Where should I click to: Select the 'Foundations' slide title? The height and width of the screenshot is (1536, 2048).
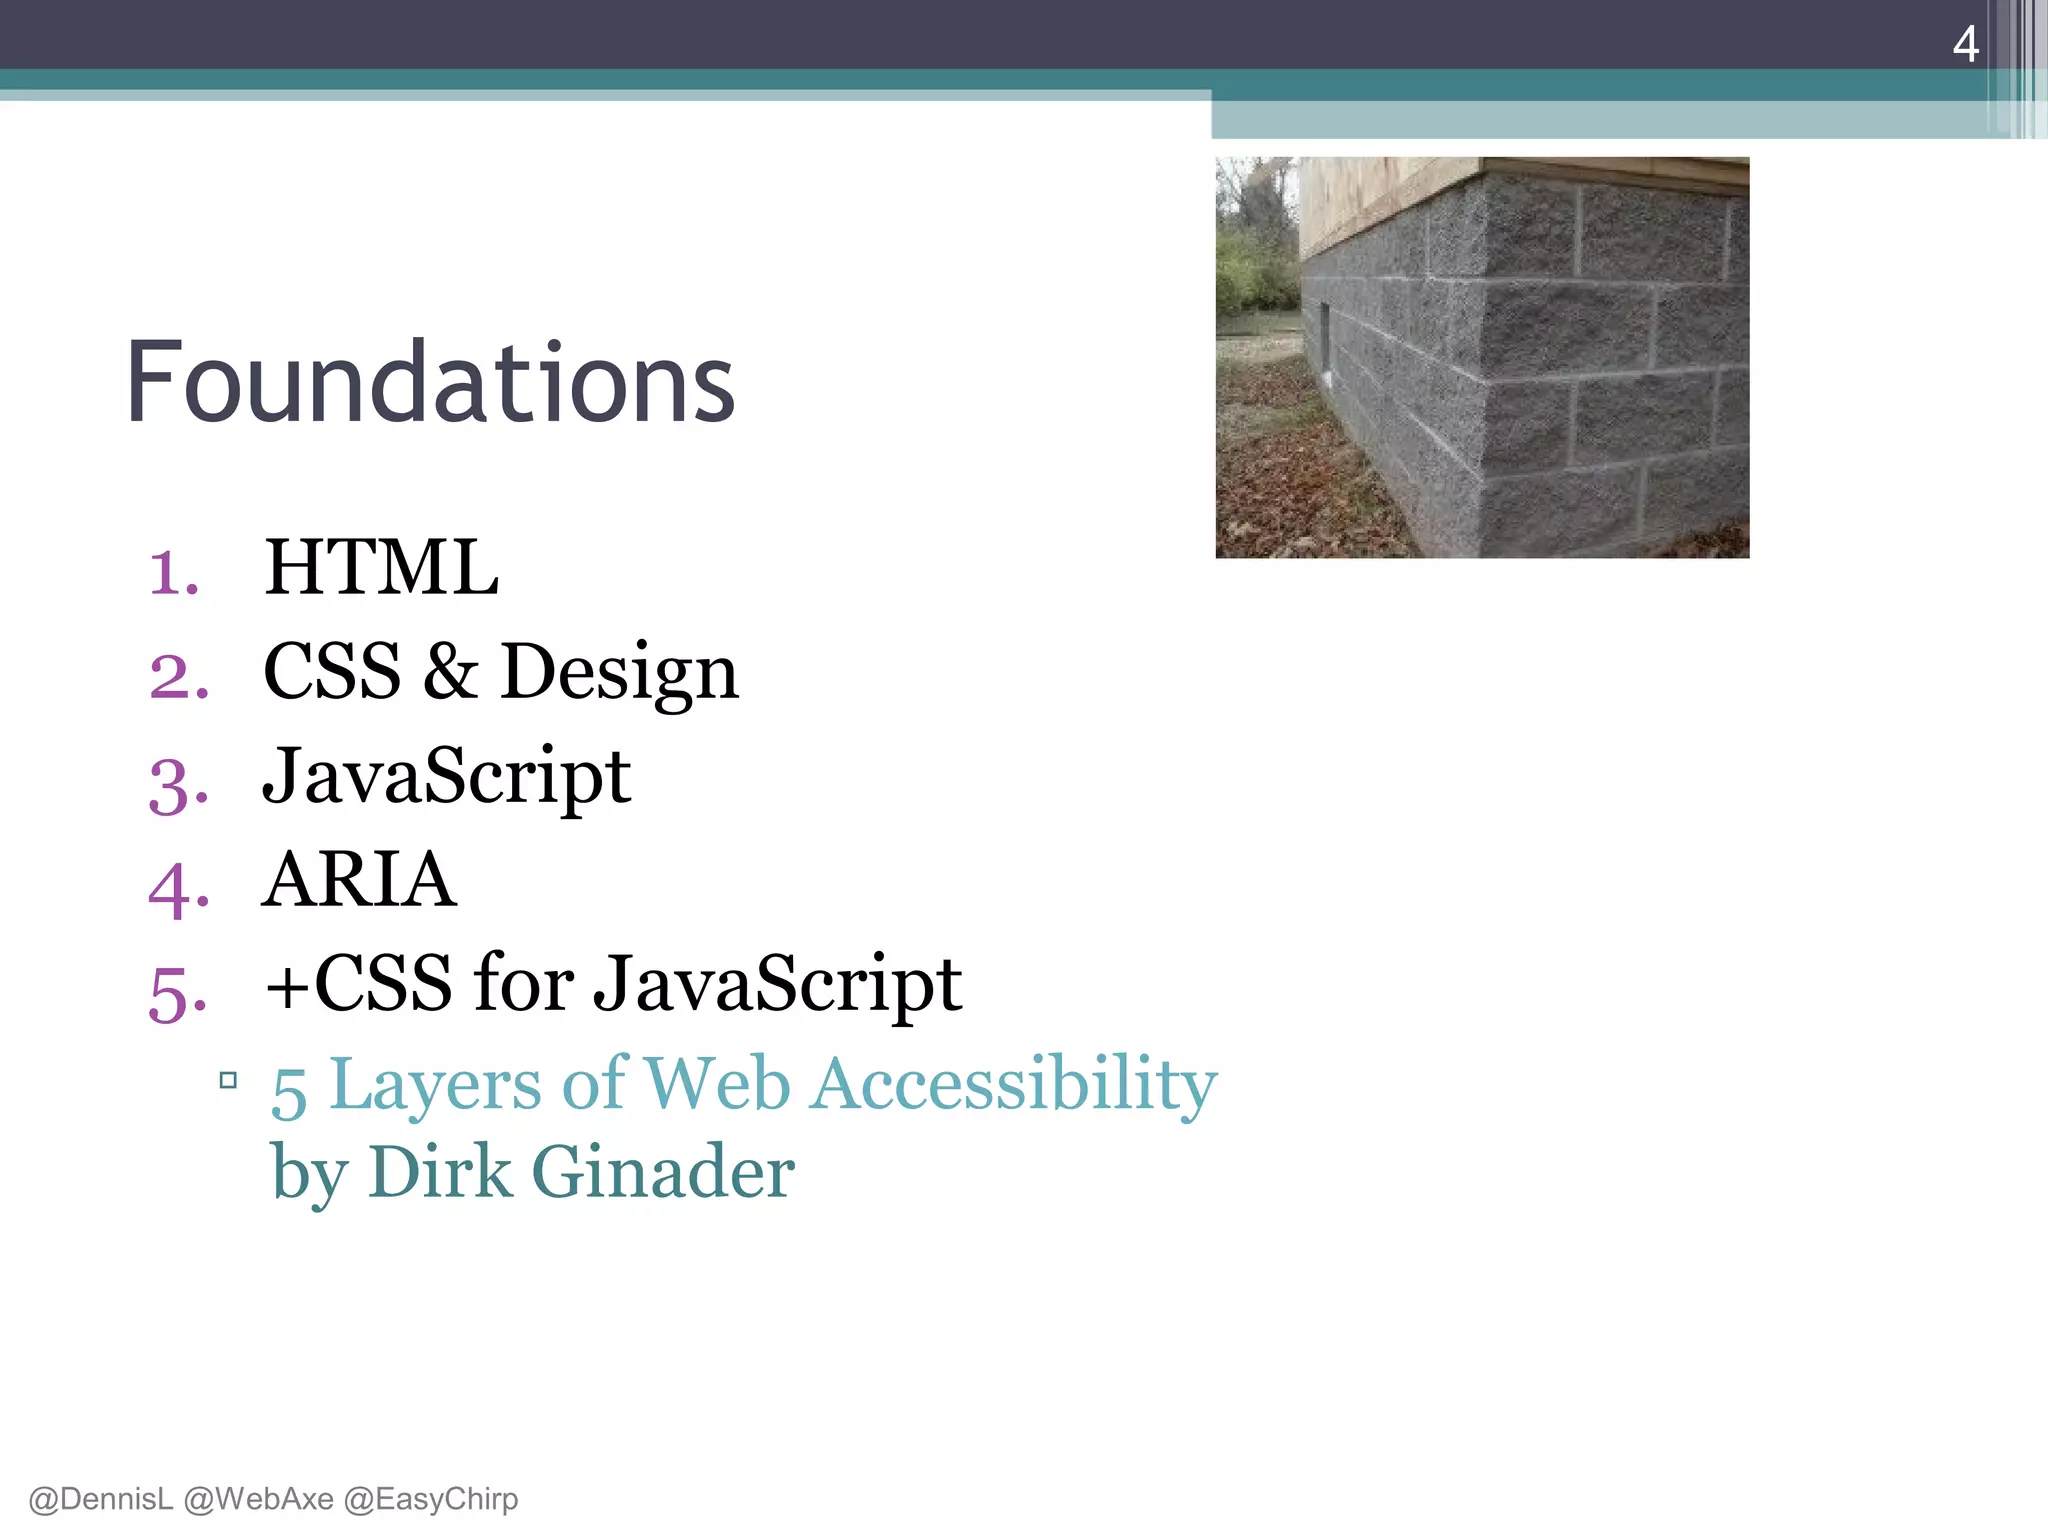(431, 383)
